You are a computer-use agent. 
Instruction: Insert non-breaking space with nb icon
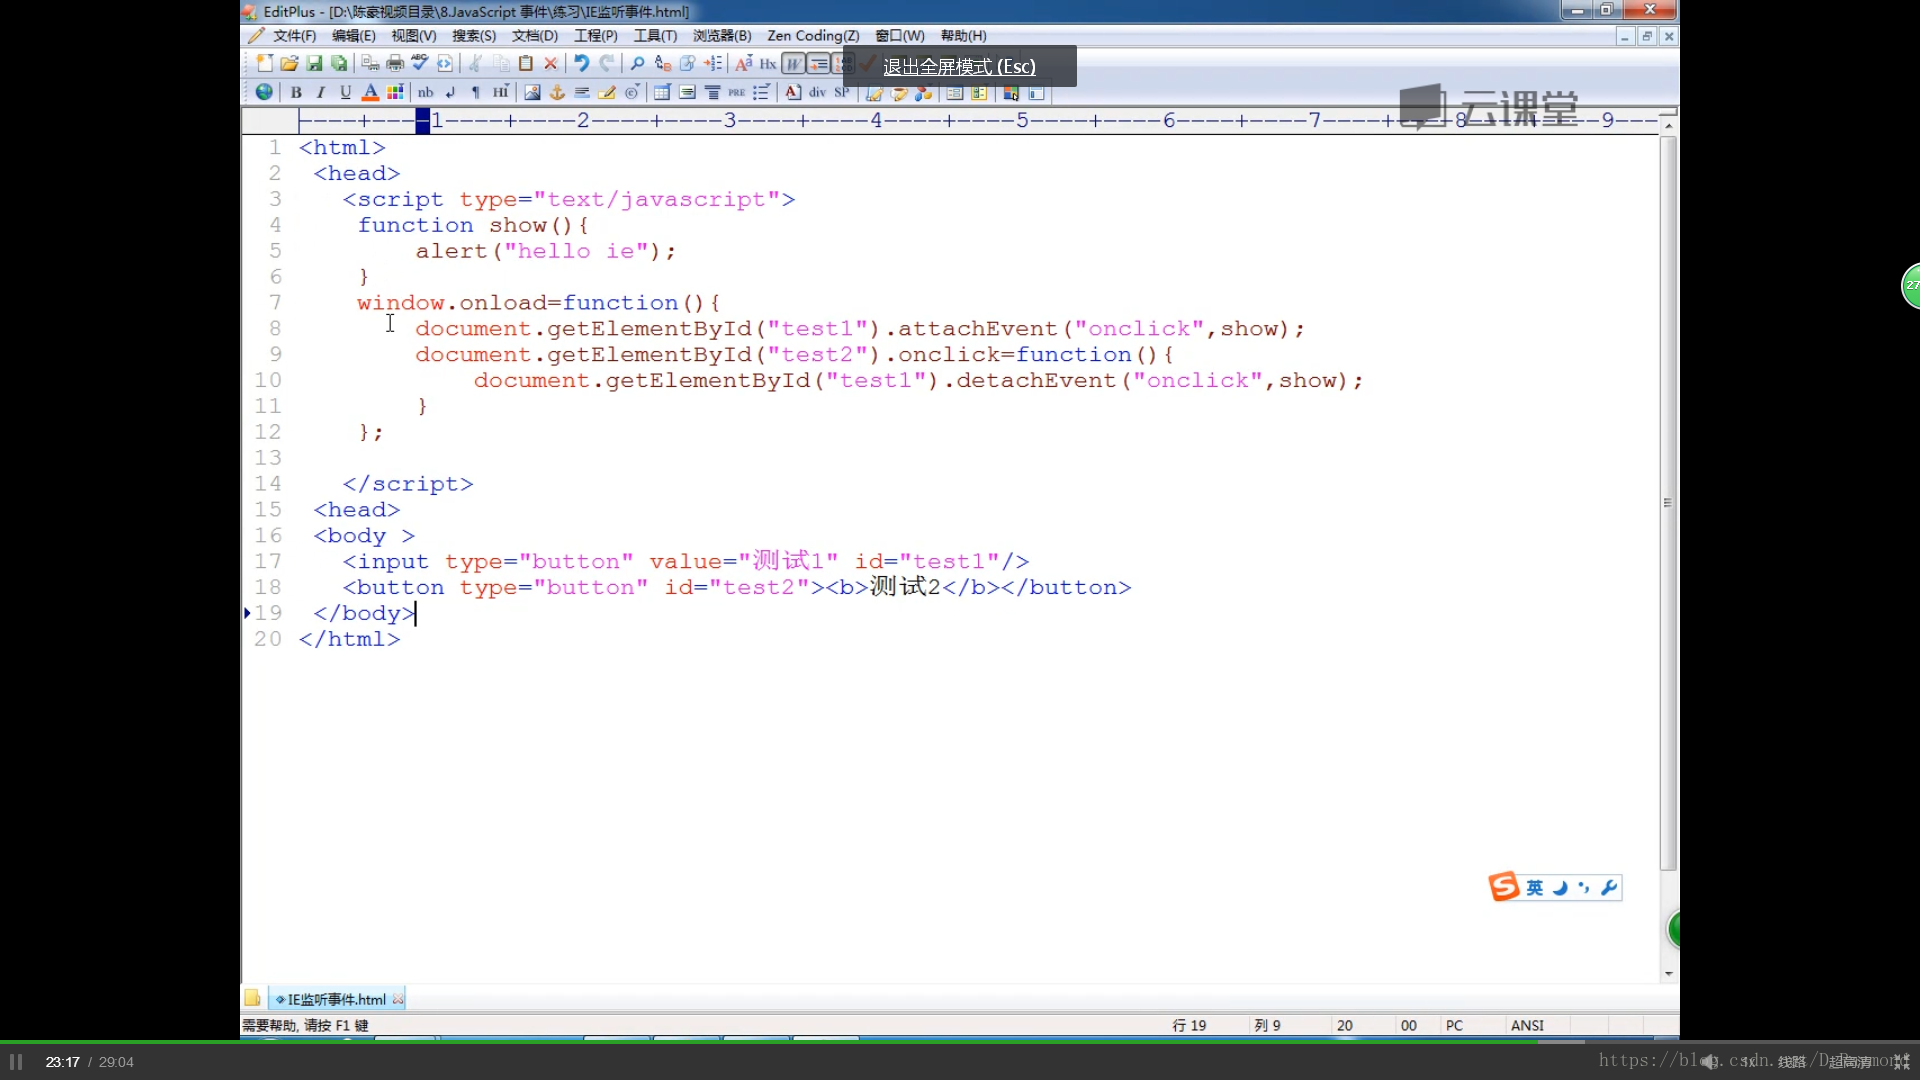click(426, 92)
